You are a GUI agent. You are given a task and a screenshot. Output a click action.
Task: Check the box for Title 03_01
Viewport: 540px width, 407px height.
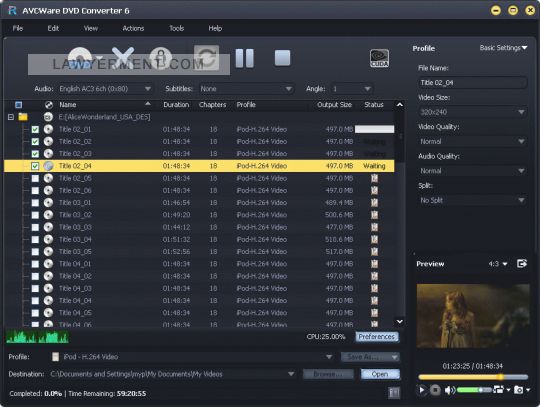pyautogui.click(x=35, y=203)
